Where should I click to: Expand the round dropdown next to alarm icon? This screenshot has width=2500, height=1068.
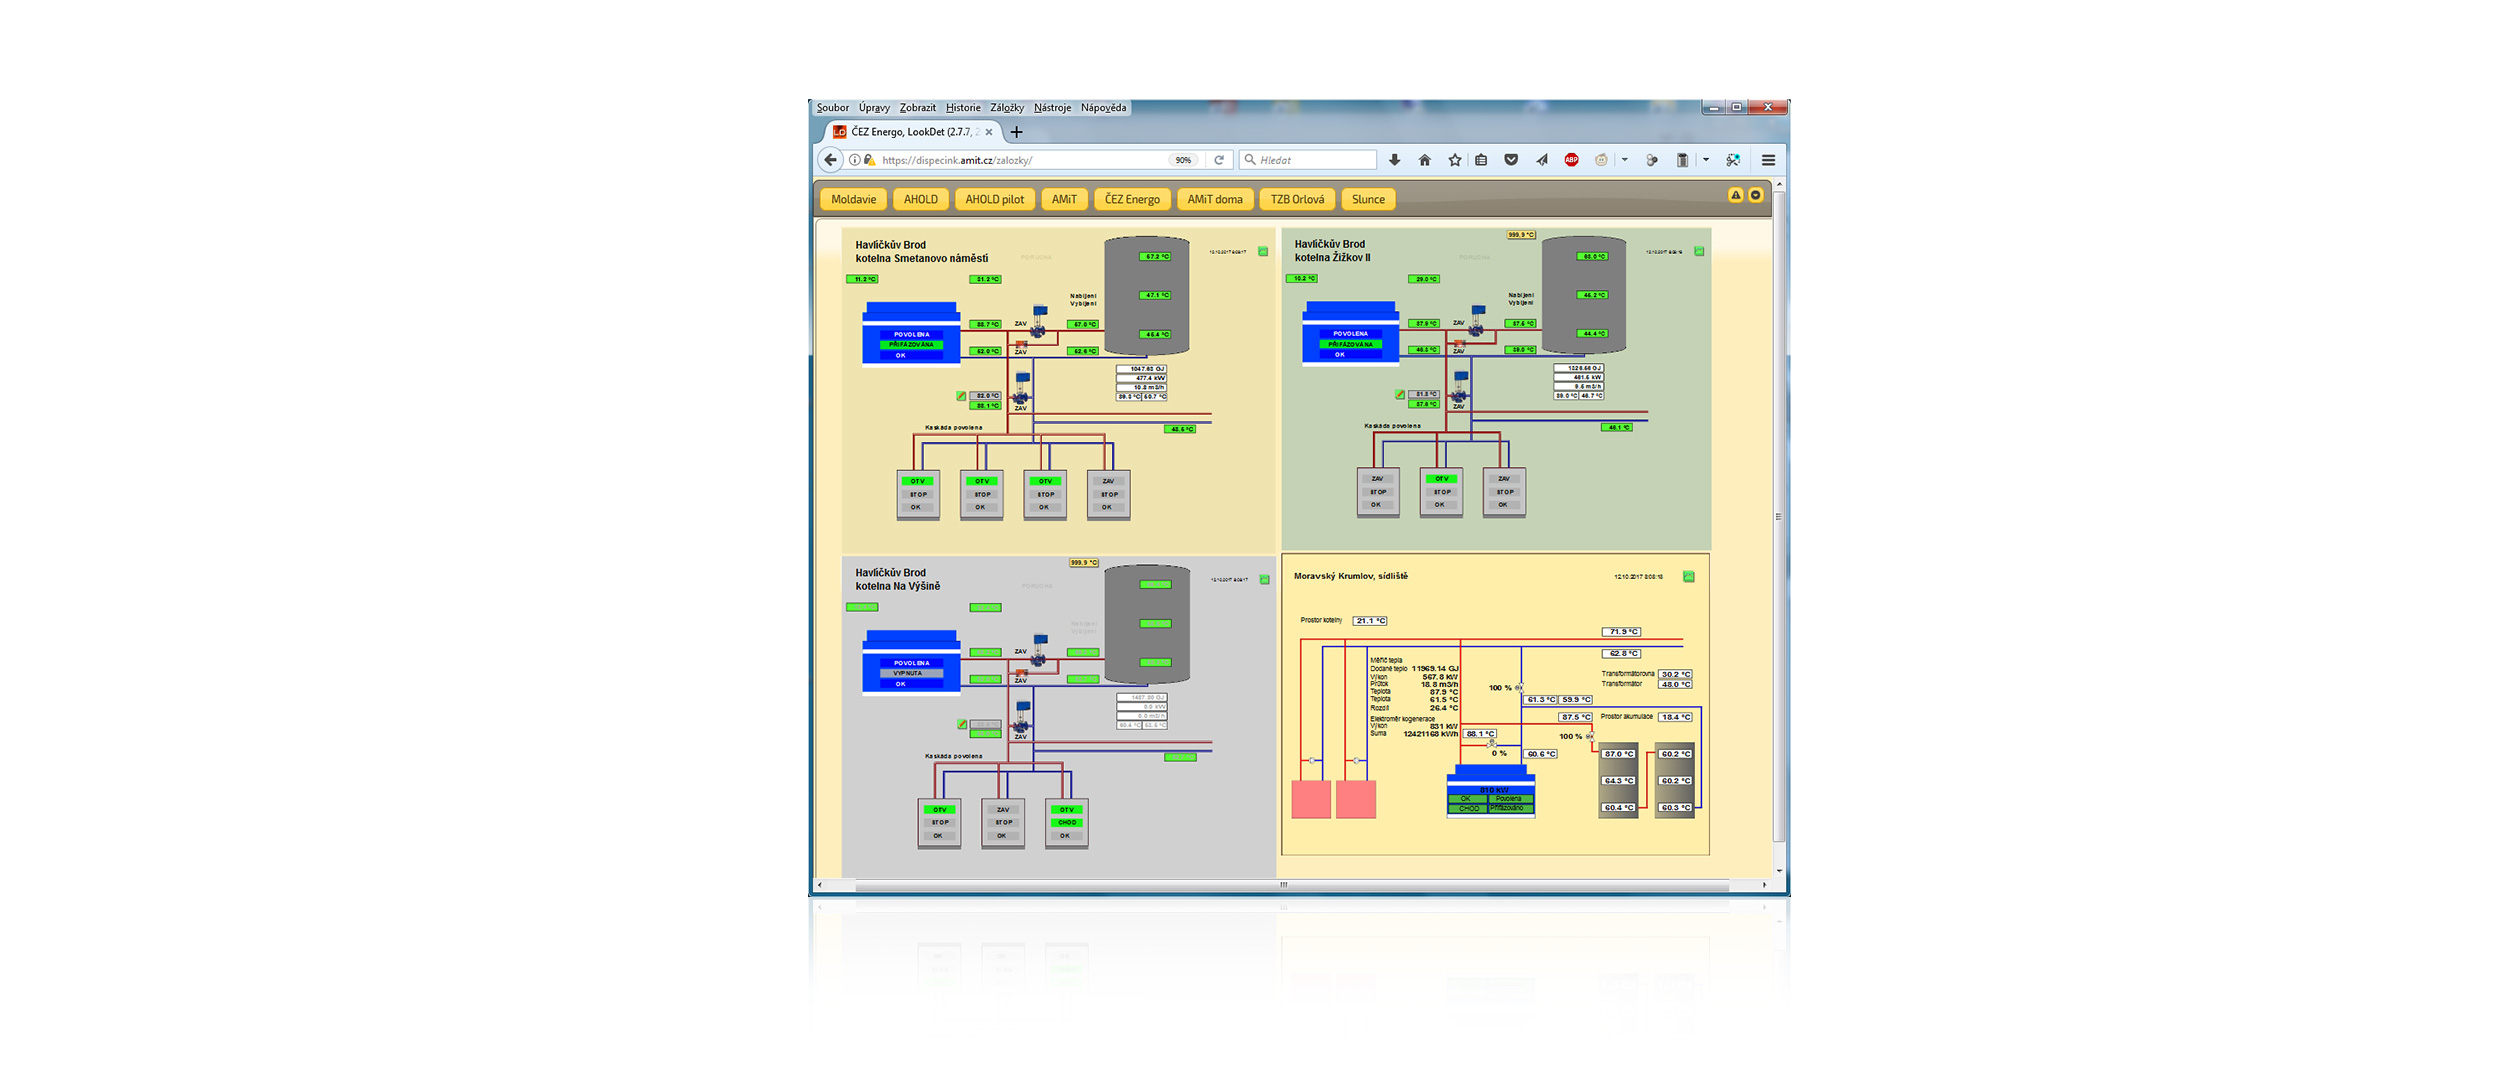[x=1755, y=196]
